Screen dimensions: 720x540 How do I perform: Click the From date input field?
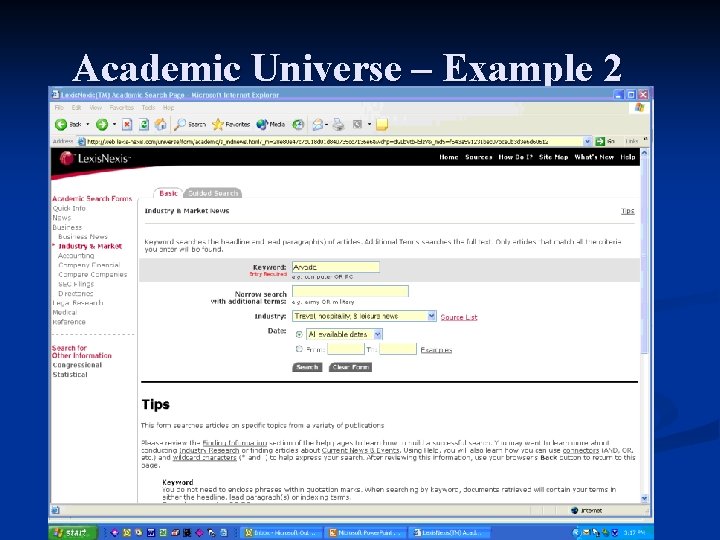(x=345, y=349)
